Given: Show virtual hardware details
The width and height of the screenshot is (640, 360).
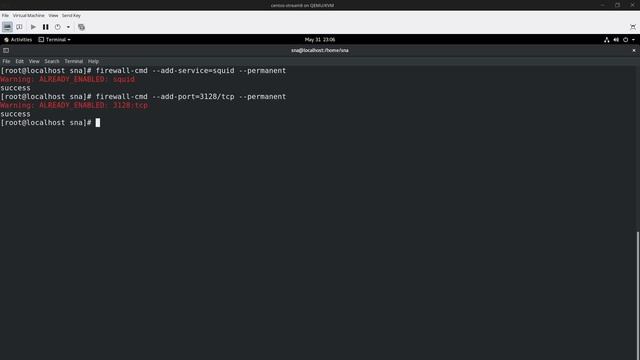Looking at the screenshot, I should click(x=19, y=27).
